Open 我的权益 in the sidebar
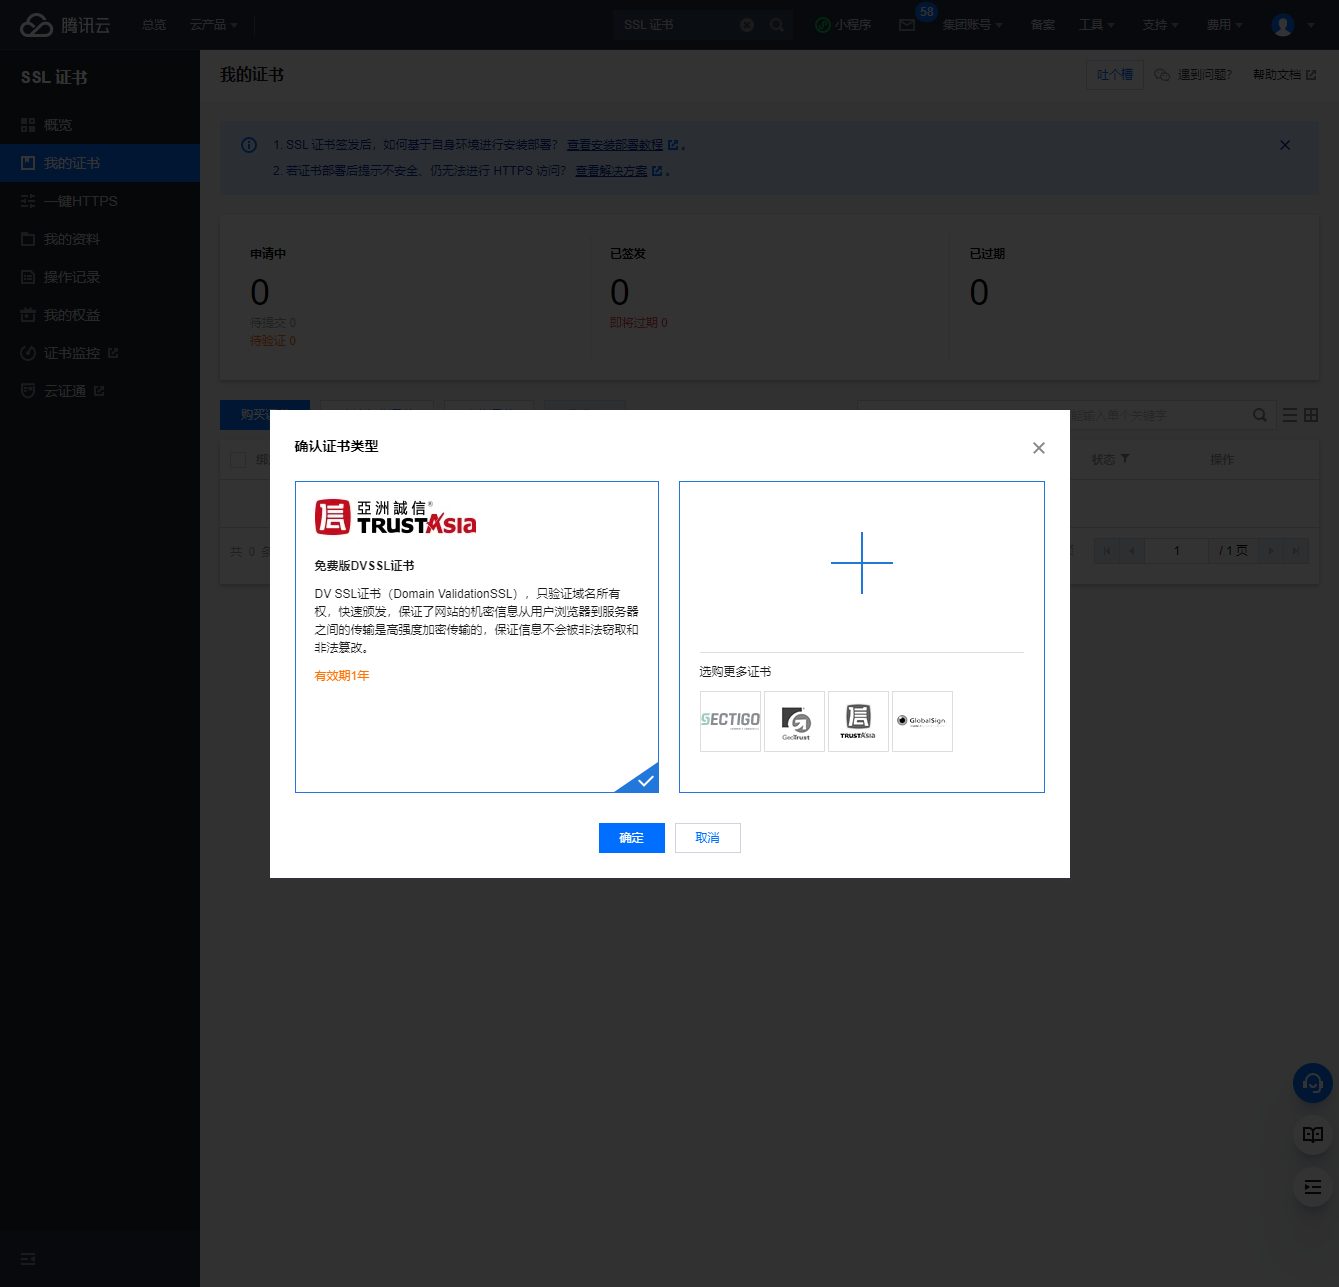 (x=100, y=315)
